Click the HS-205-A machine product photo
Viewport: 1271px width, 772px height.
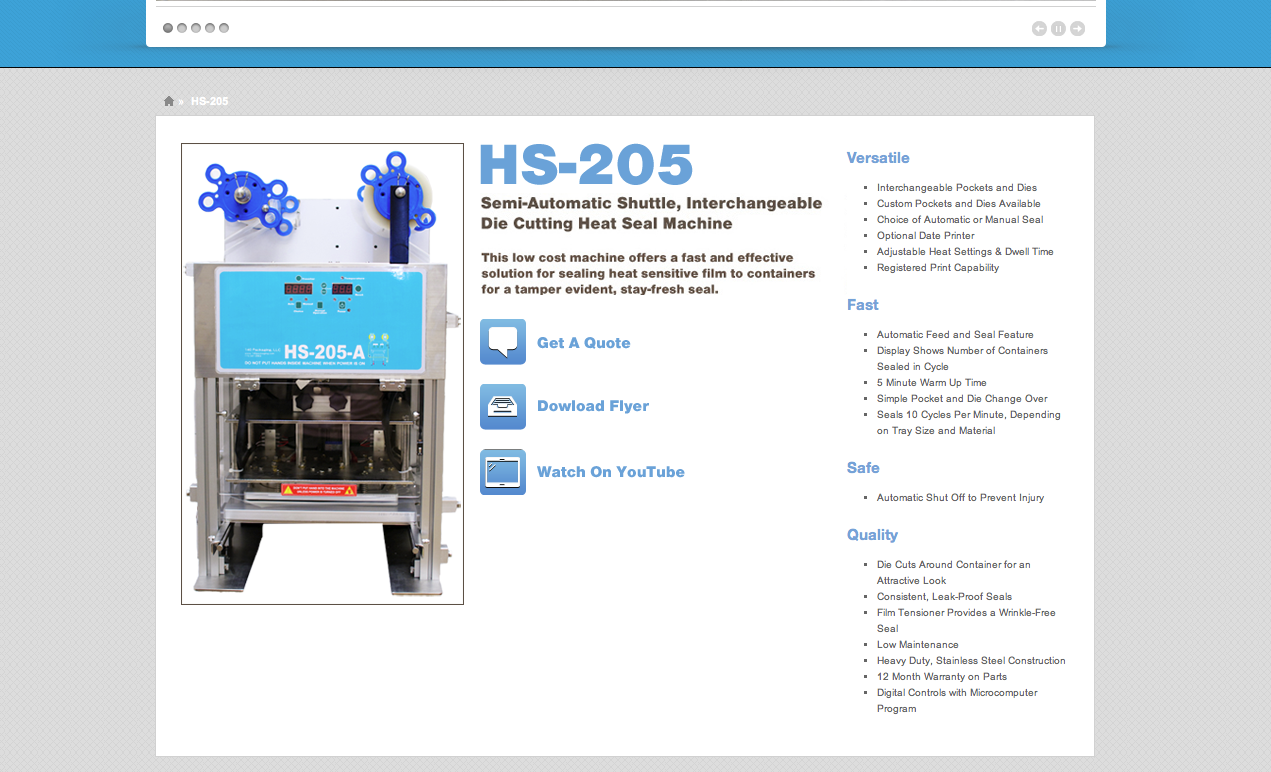322,374
